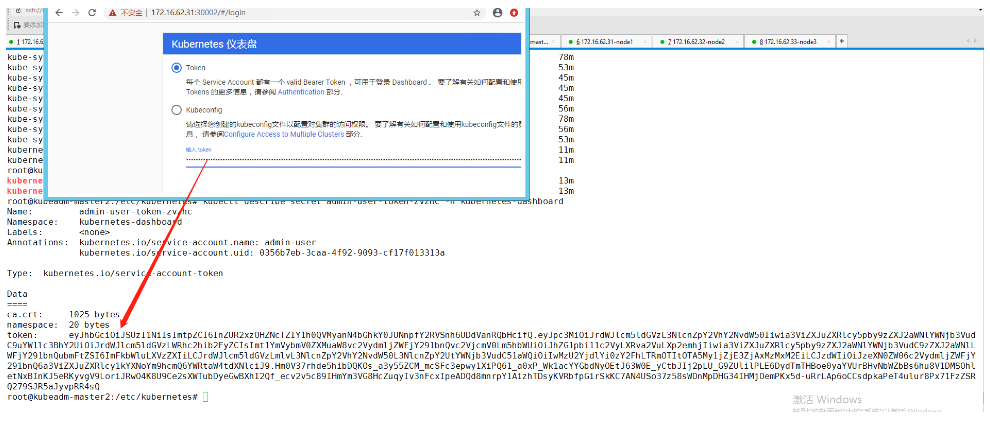Click the not-secure warning triangle icon
Viewport: 990px width, 425px height.
coord(112,13)
